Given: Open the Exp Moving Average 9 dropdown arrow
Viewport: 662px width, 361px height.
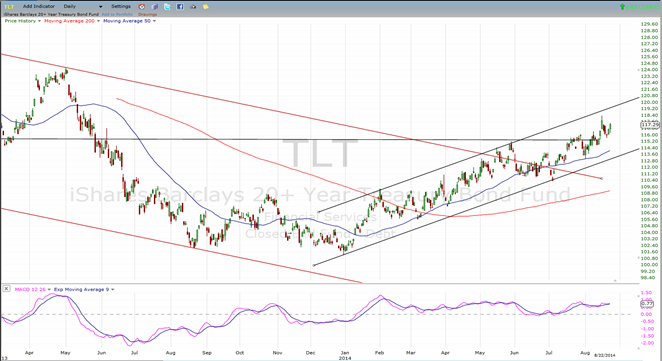Looking at the screenshot, I should pos(113,290).
